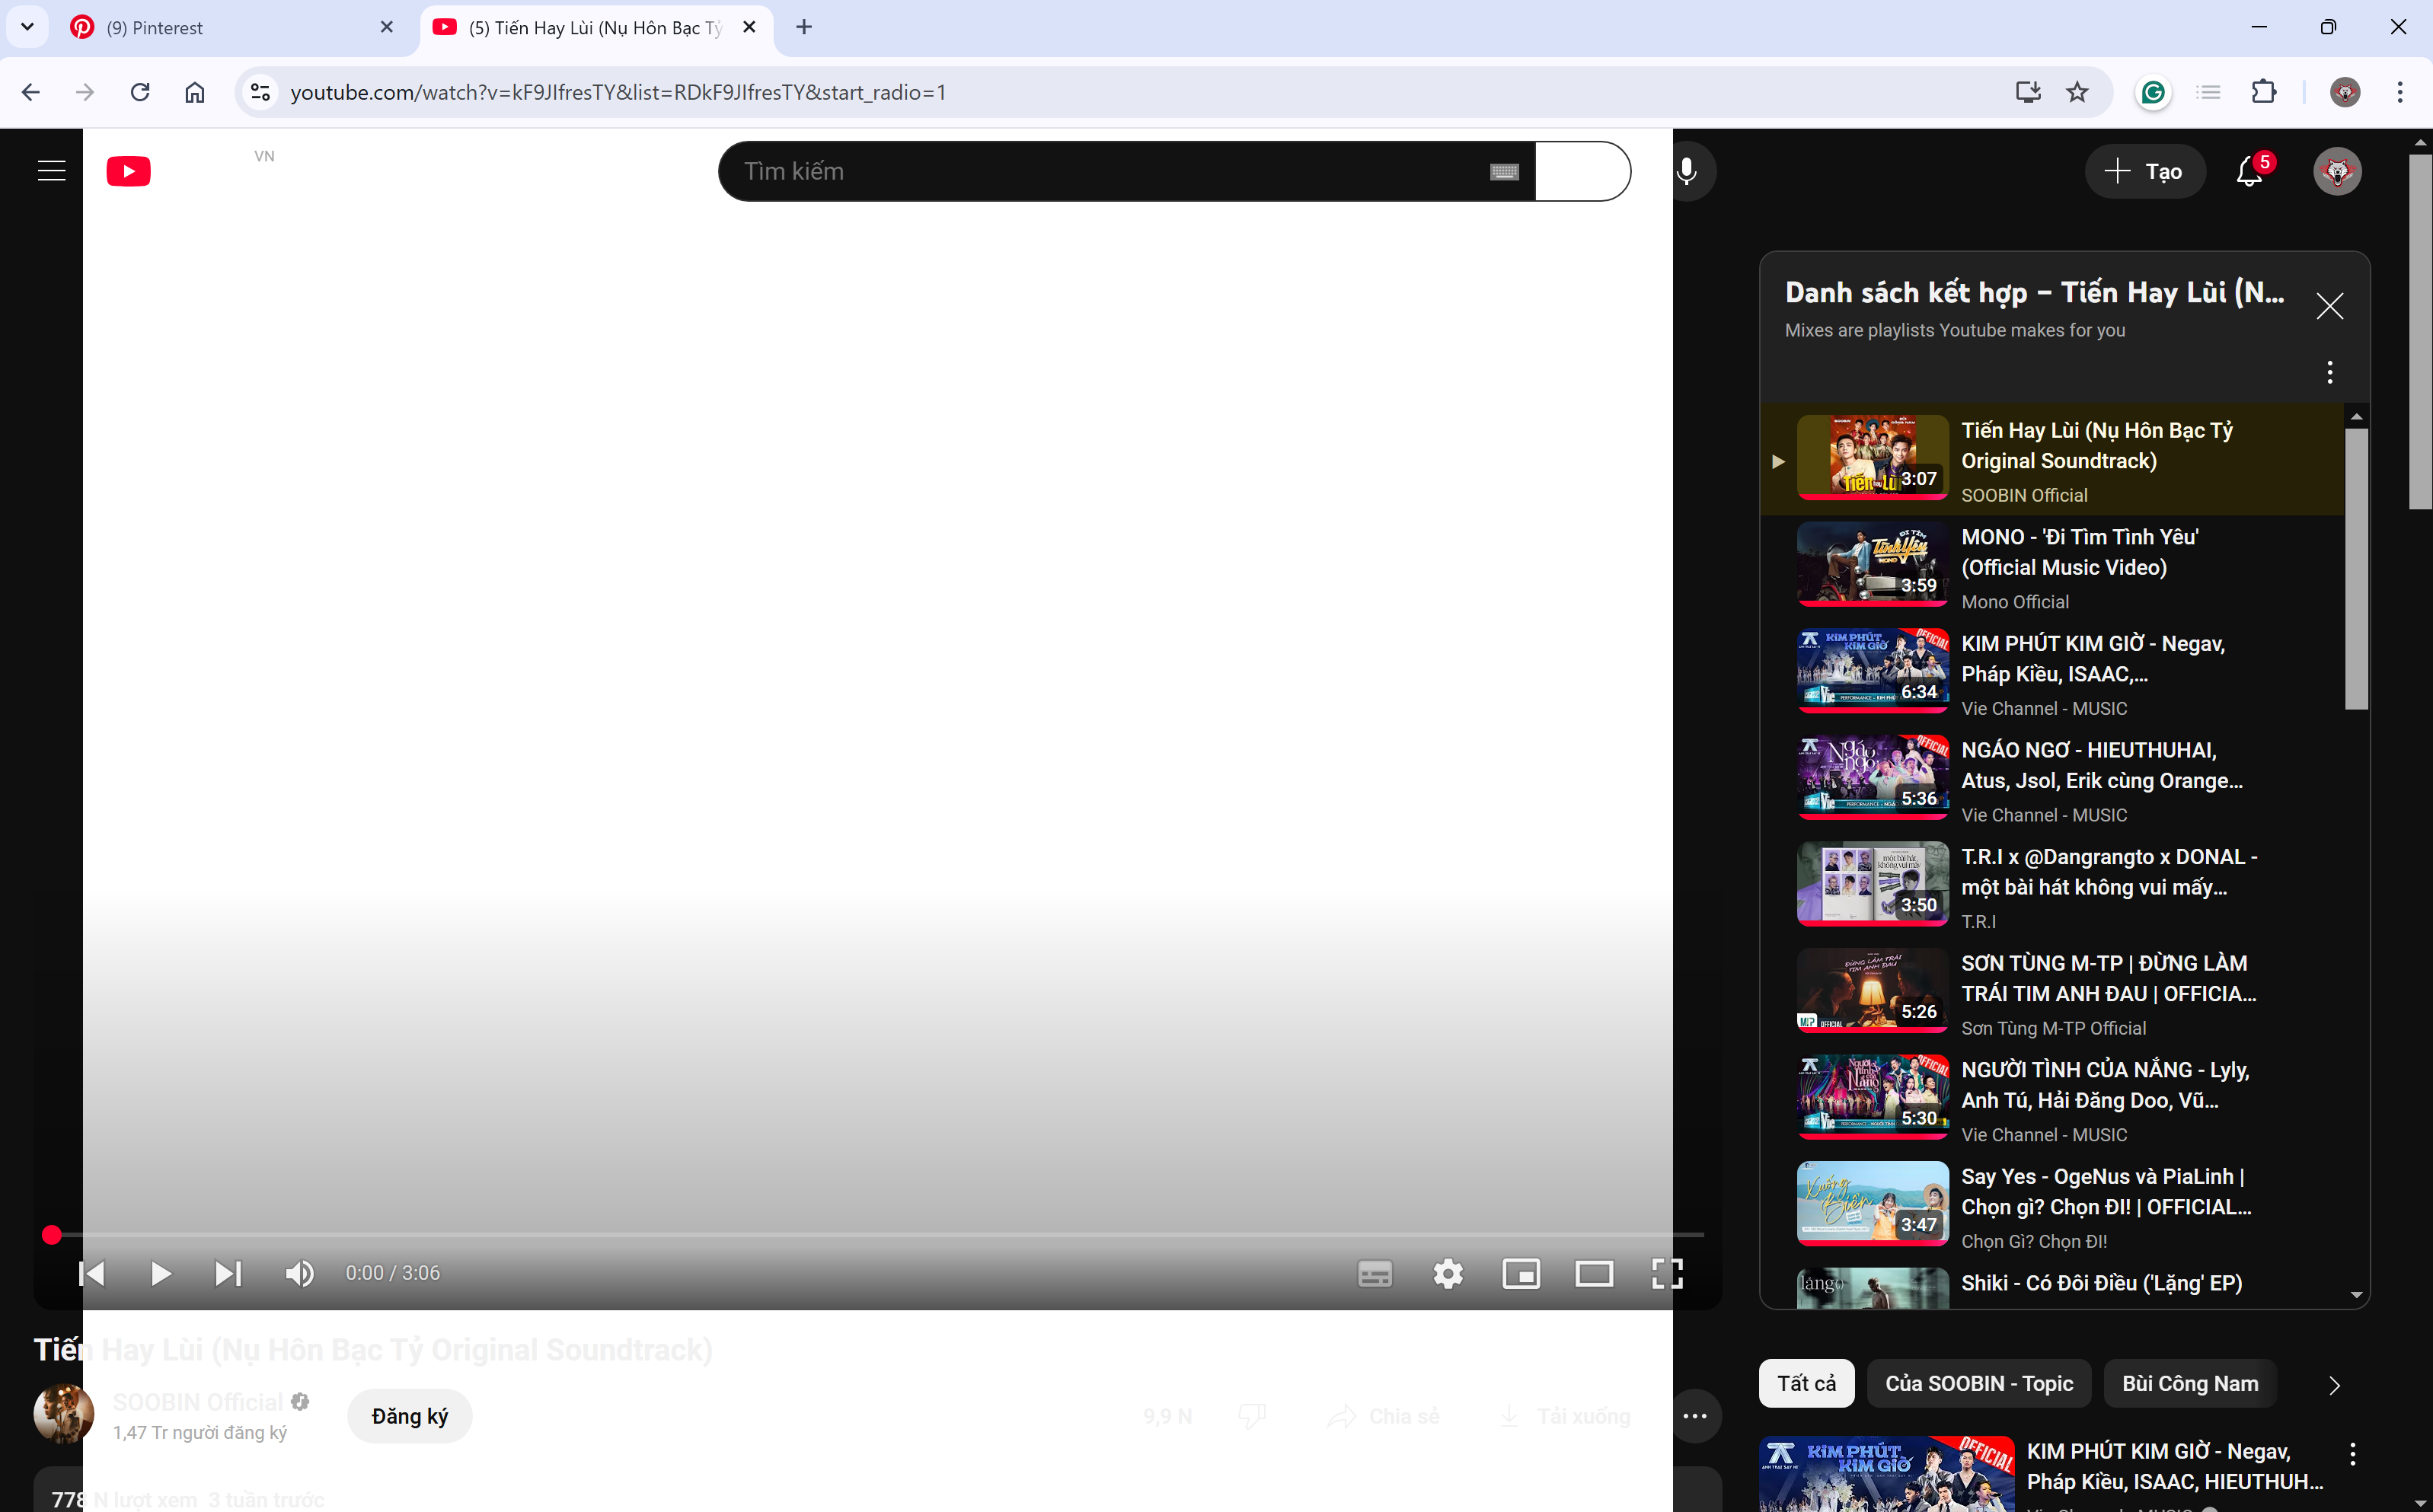Image resolution: width=2433 pixels, height=1512 pixels.
Task: Switch to miniplayer mode
Action: (1521, 1273)
